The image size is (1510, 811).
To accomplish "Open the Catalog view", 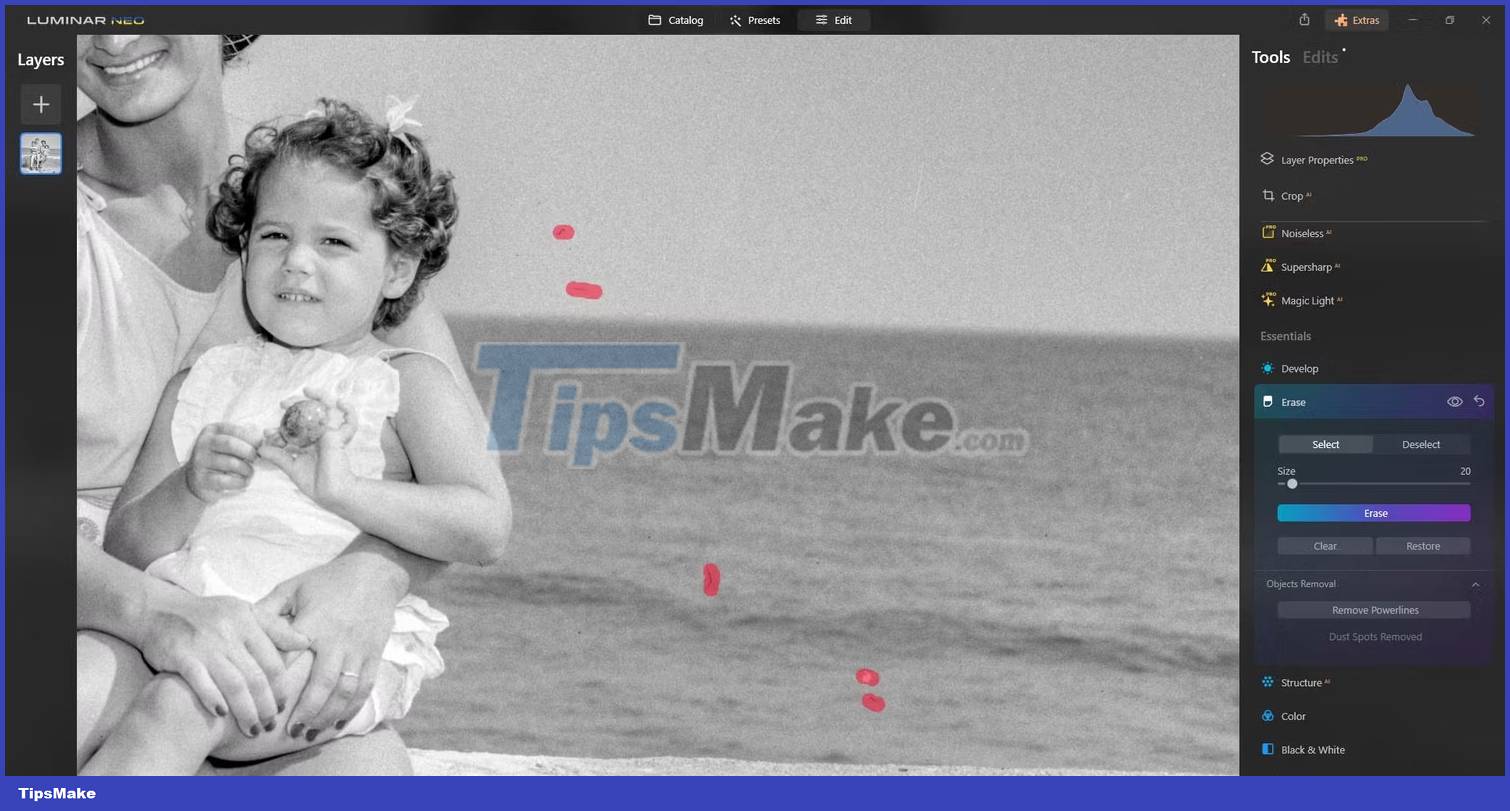I will pos(675,19).
